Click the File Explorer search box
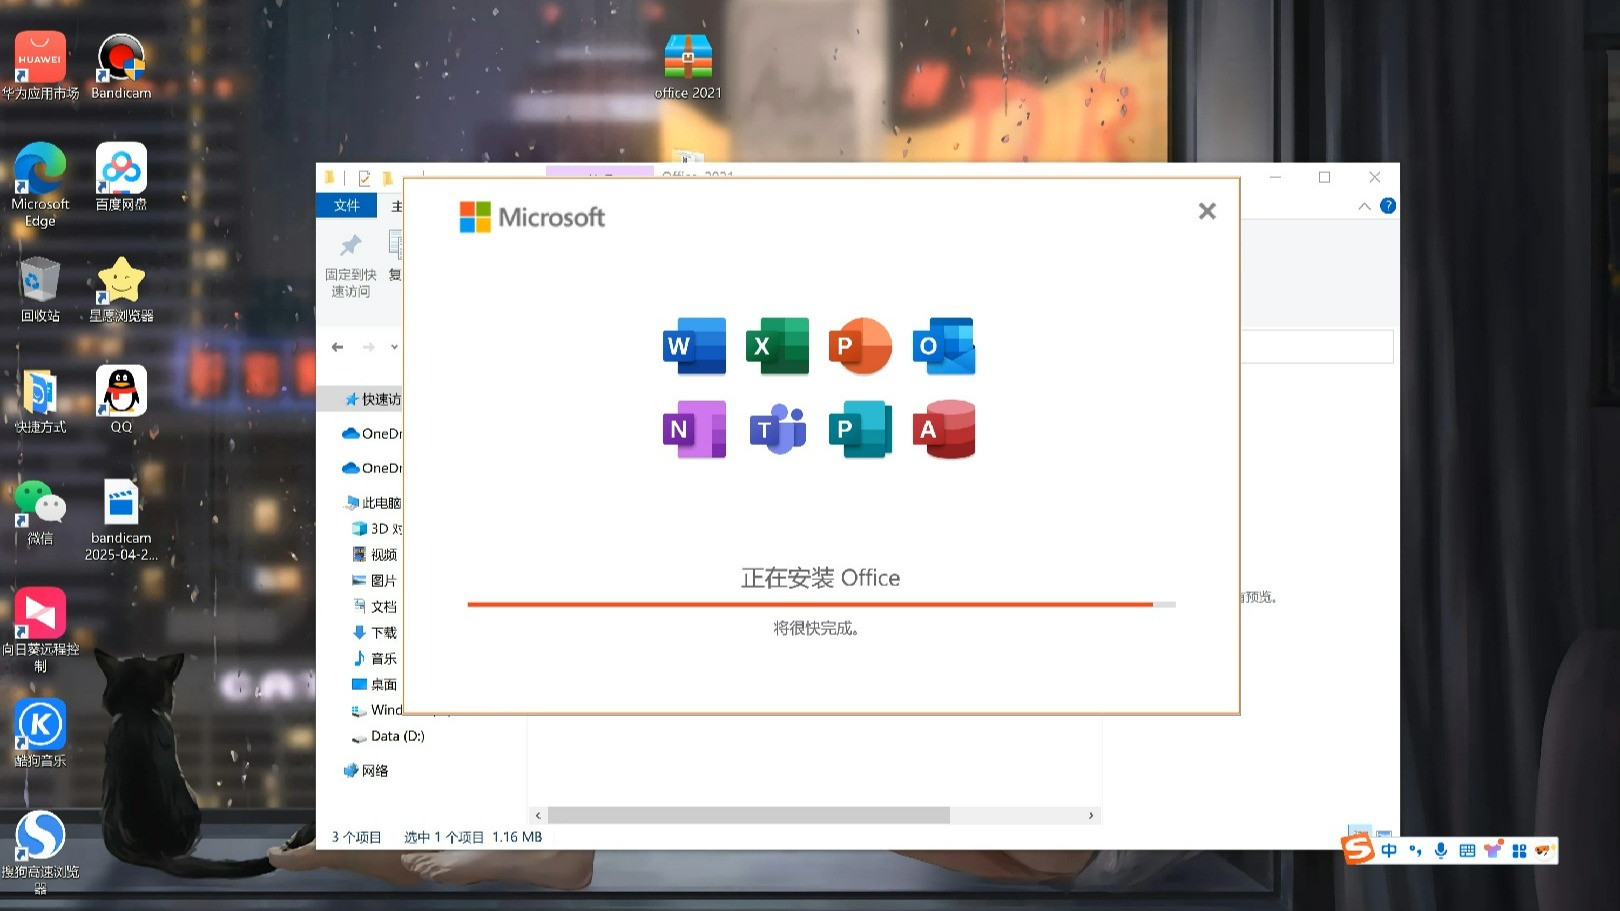 1317,347
